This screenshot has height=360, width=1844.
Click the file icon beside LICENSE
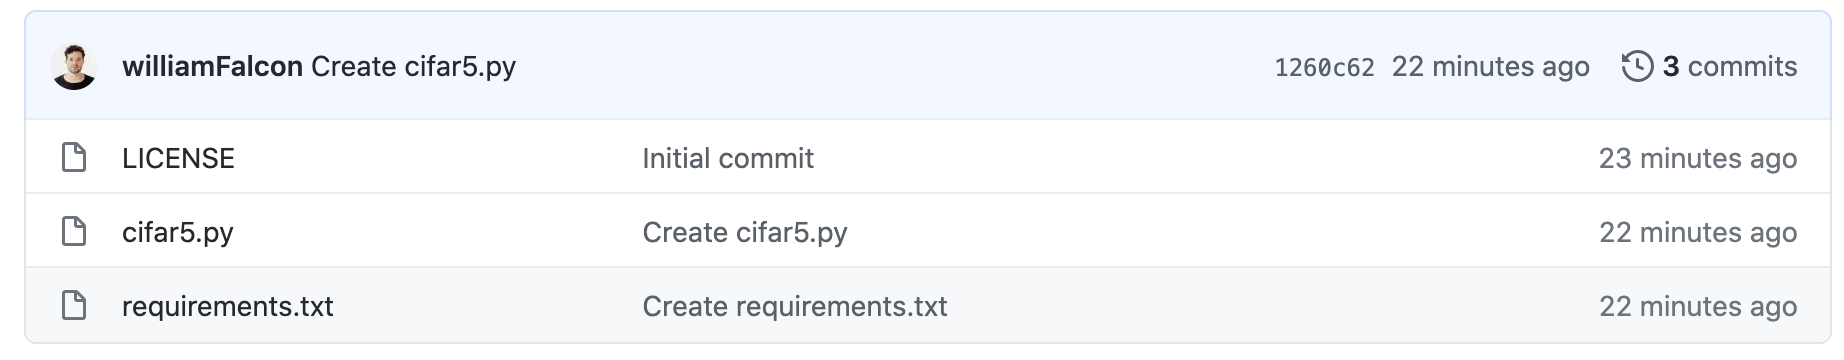[74, 158]
